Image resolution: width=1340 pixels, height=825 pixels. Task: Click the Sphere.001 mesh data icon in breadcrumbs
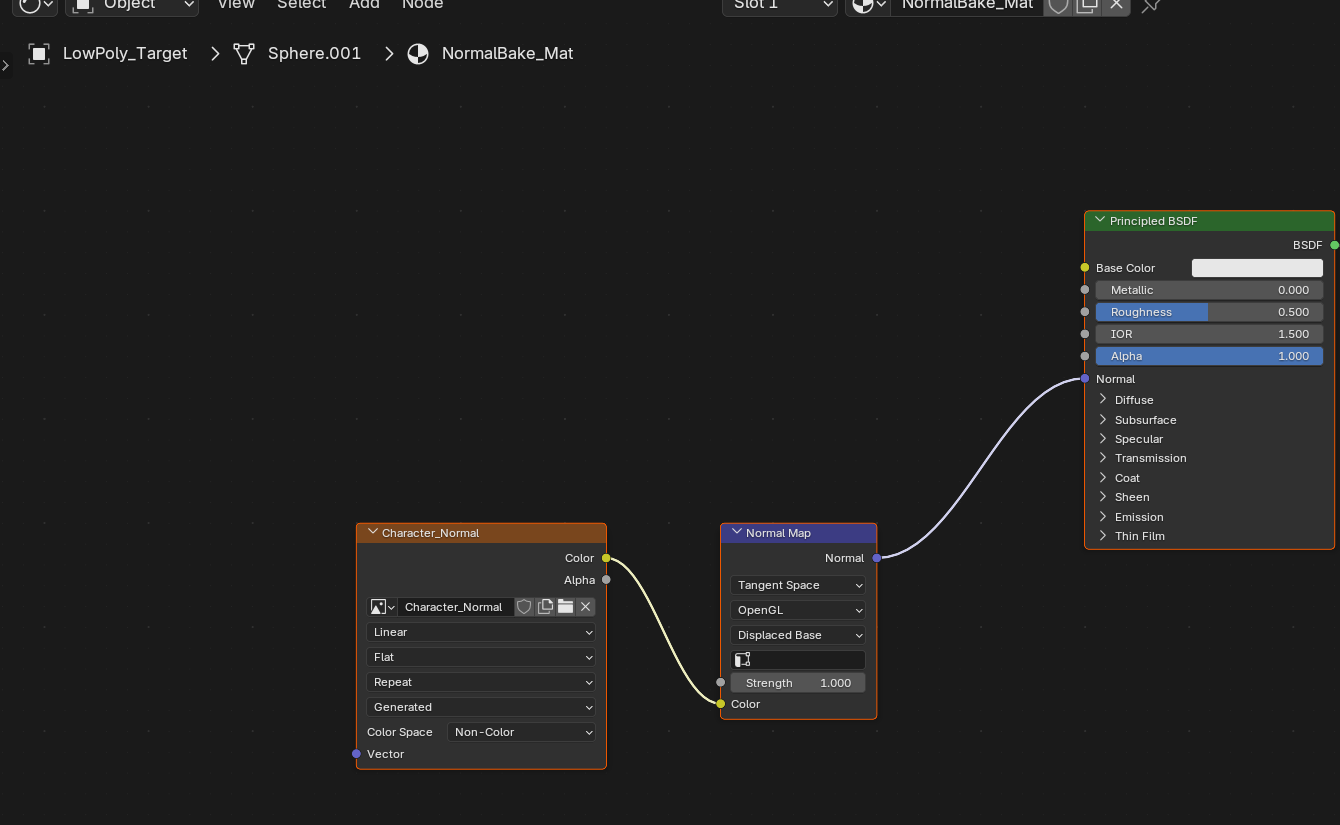pos(244,54)
